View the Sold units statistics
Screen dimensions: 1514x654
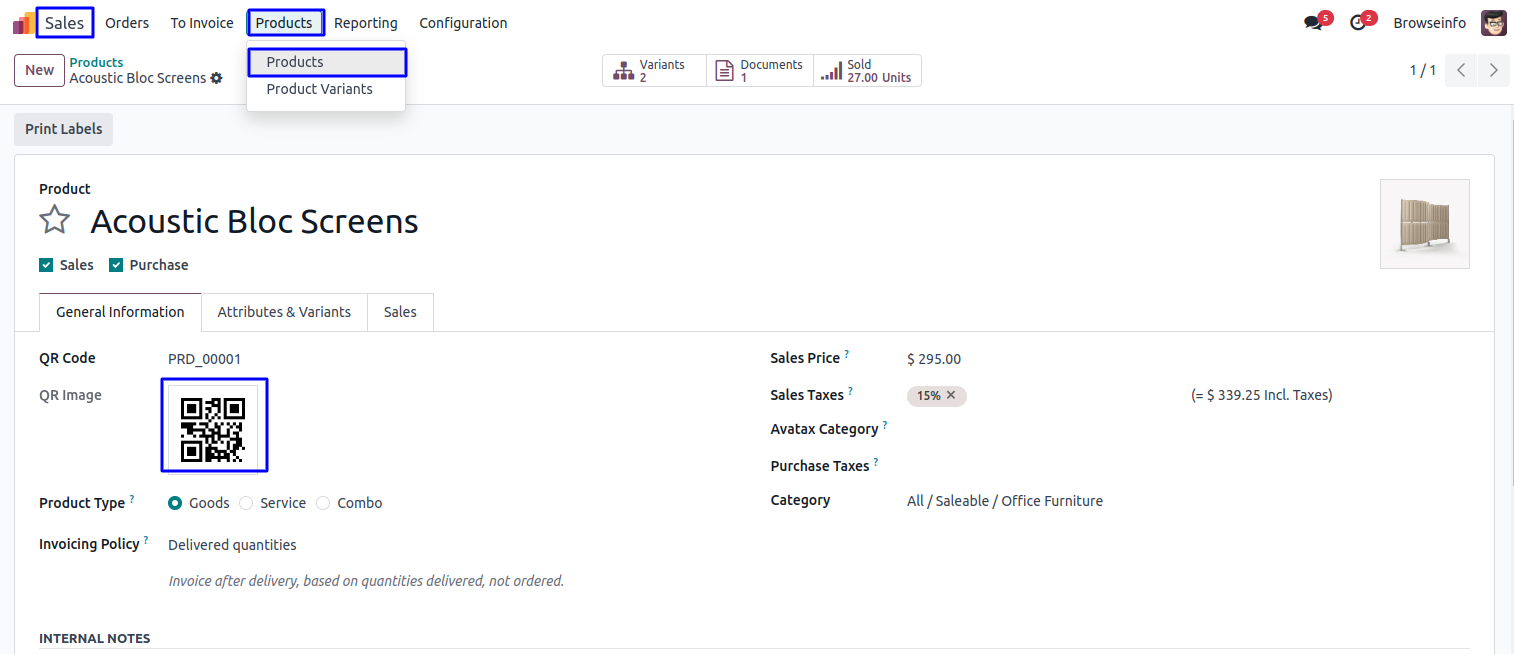(x=867, y=71)
